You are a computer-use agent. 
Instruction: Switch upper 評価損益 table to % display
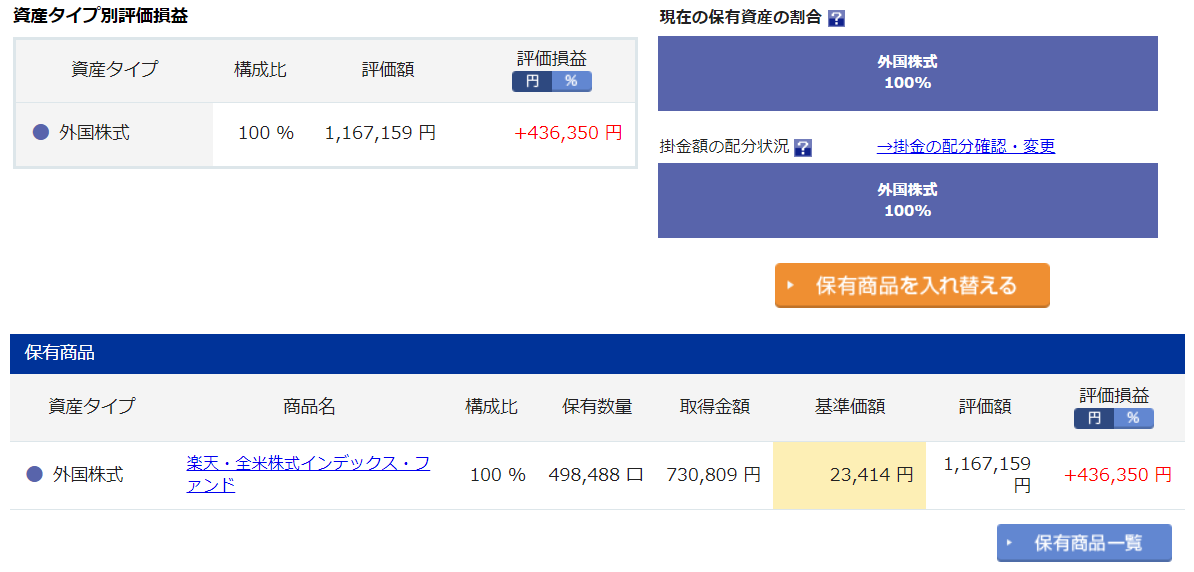[572, 81]
